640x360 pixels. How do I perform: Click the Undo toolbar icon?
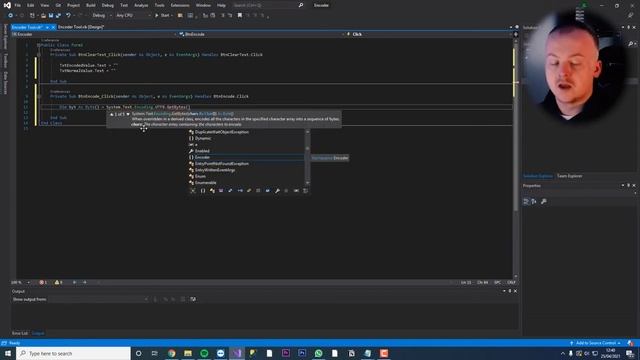click(68, 16)
